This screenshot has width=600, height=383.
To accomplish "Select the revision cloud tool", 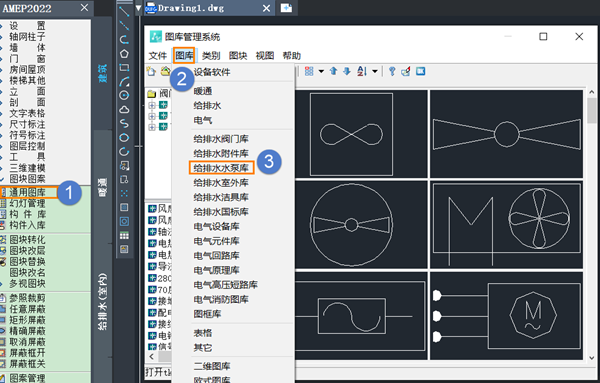I will tap(124, 109).
